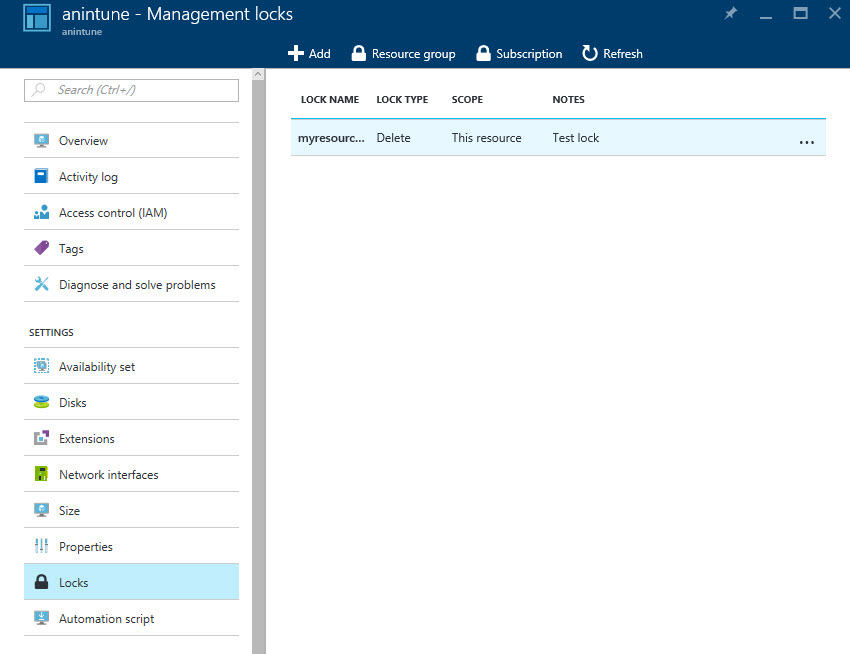Open the Overview menu item
Viewport: 850px width, 654px height.
pyautogui.click(x=131, y=140)
